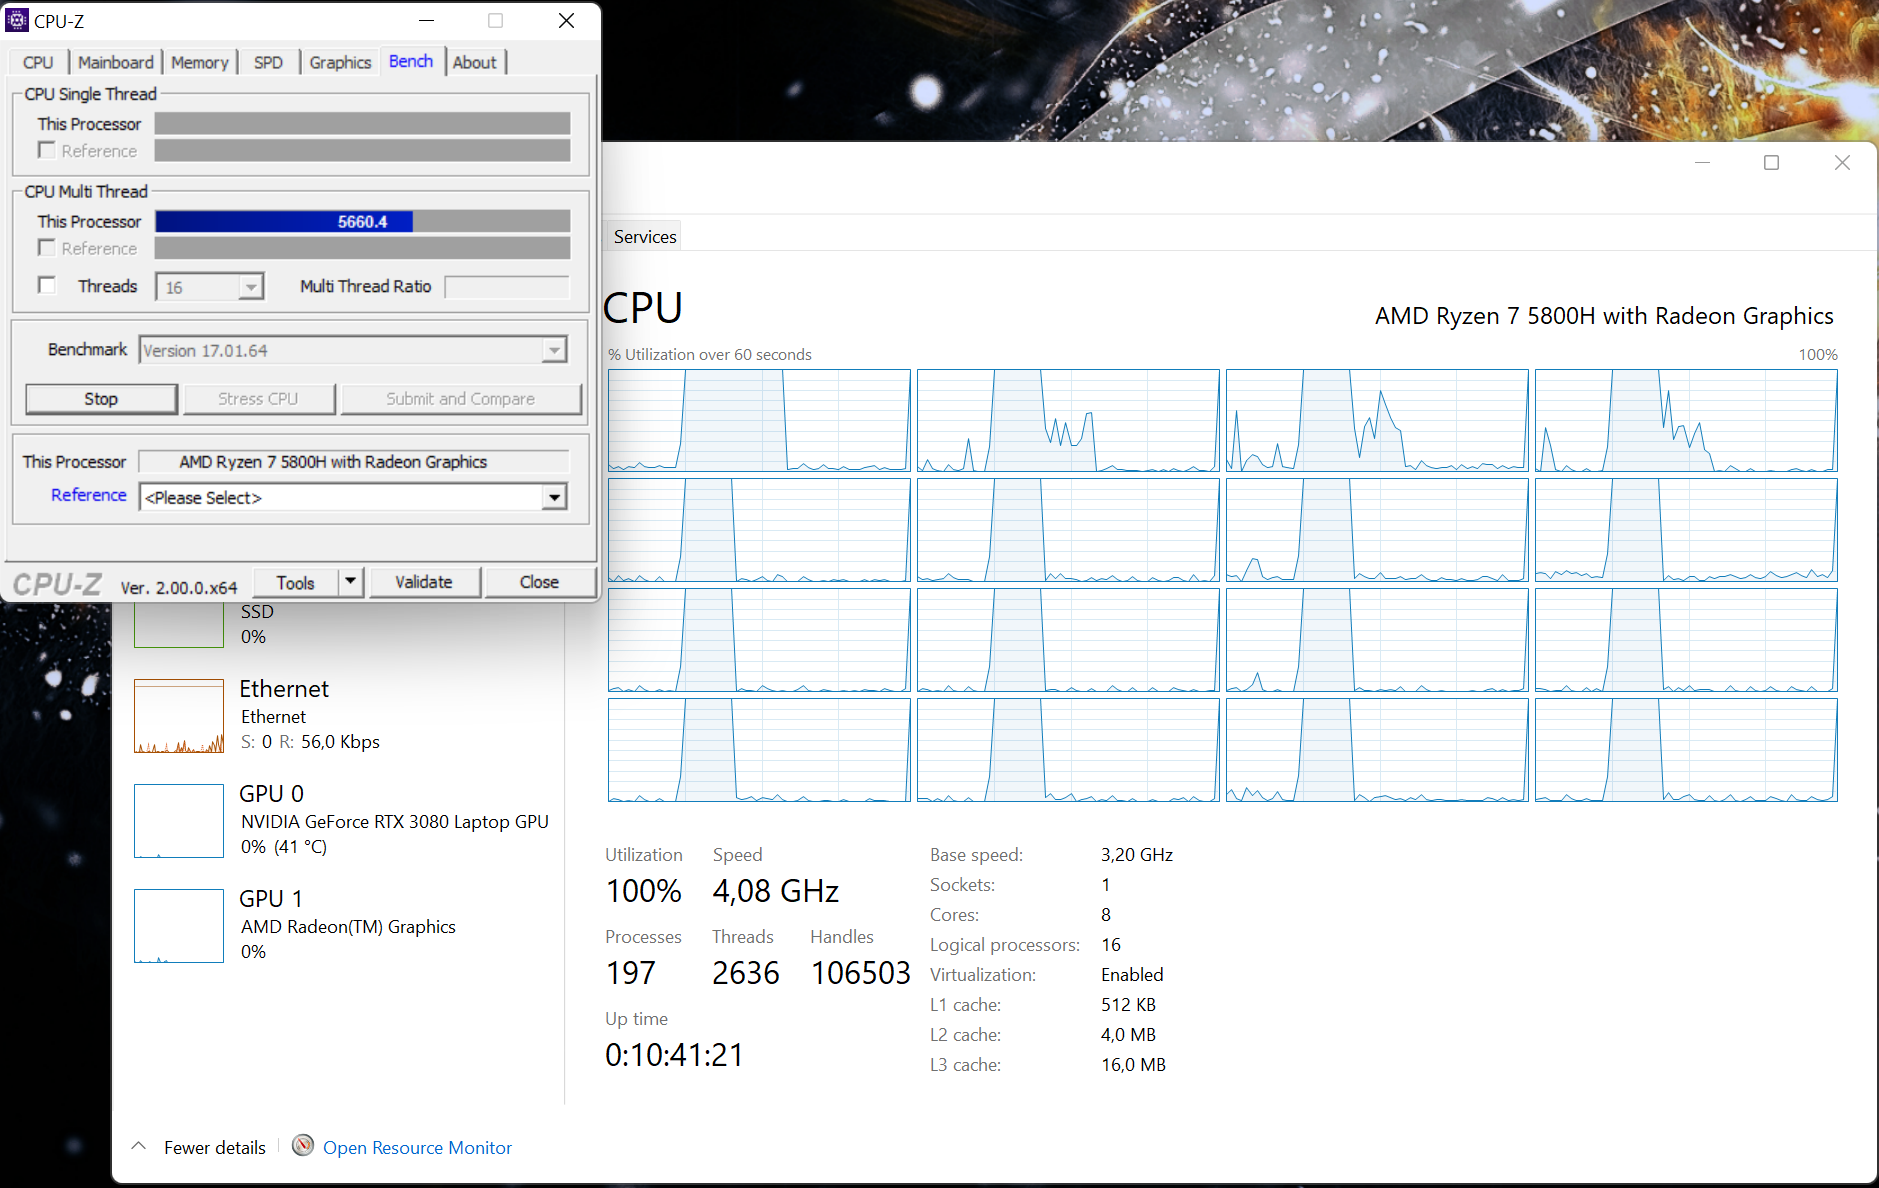Click the Single Thread This Processor progress bar
The height and width of the screenshot is (1188, 1879).
coord(362,123)
